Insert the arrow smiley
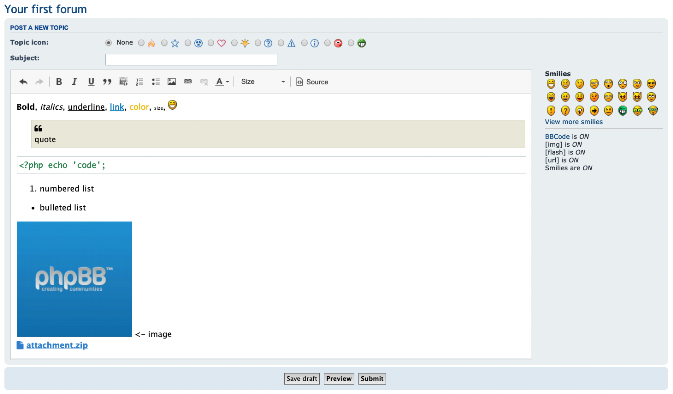 [594, 111]
